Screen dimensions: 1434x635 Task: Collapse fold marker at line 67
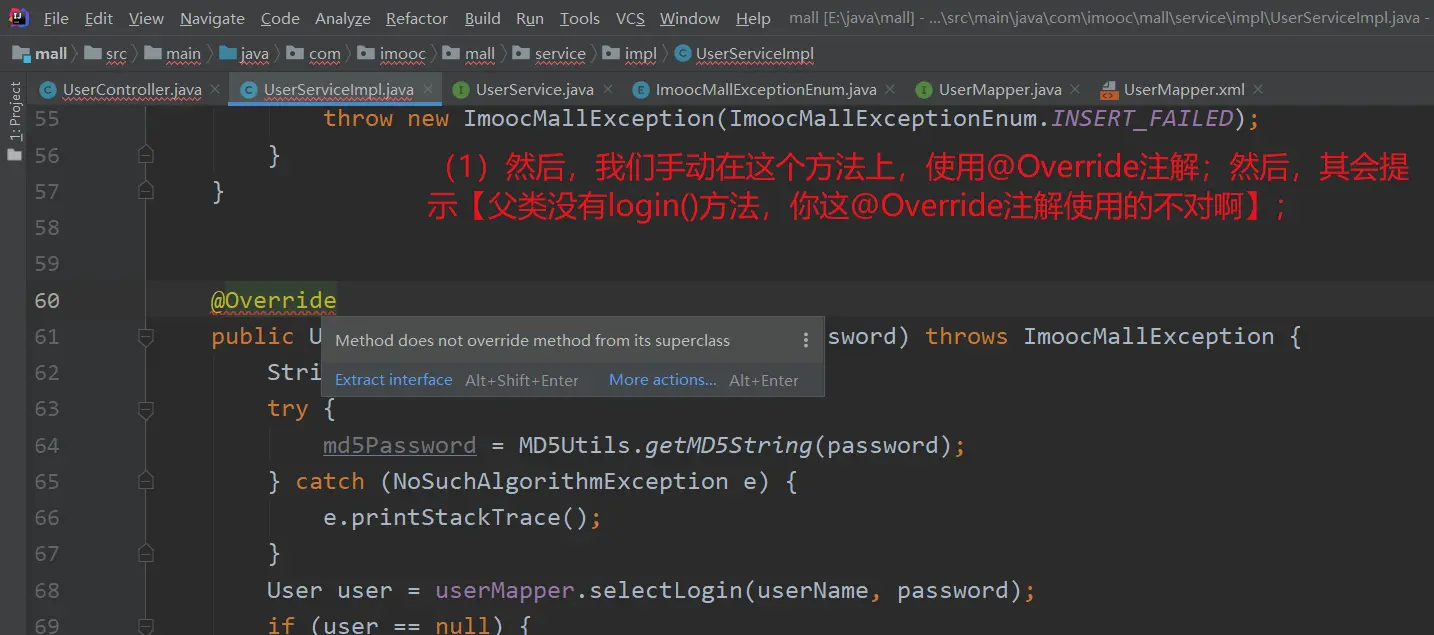[x=146, y=554]
